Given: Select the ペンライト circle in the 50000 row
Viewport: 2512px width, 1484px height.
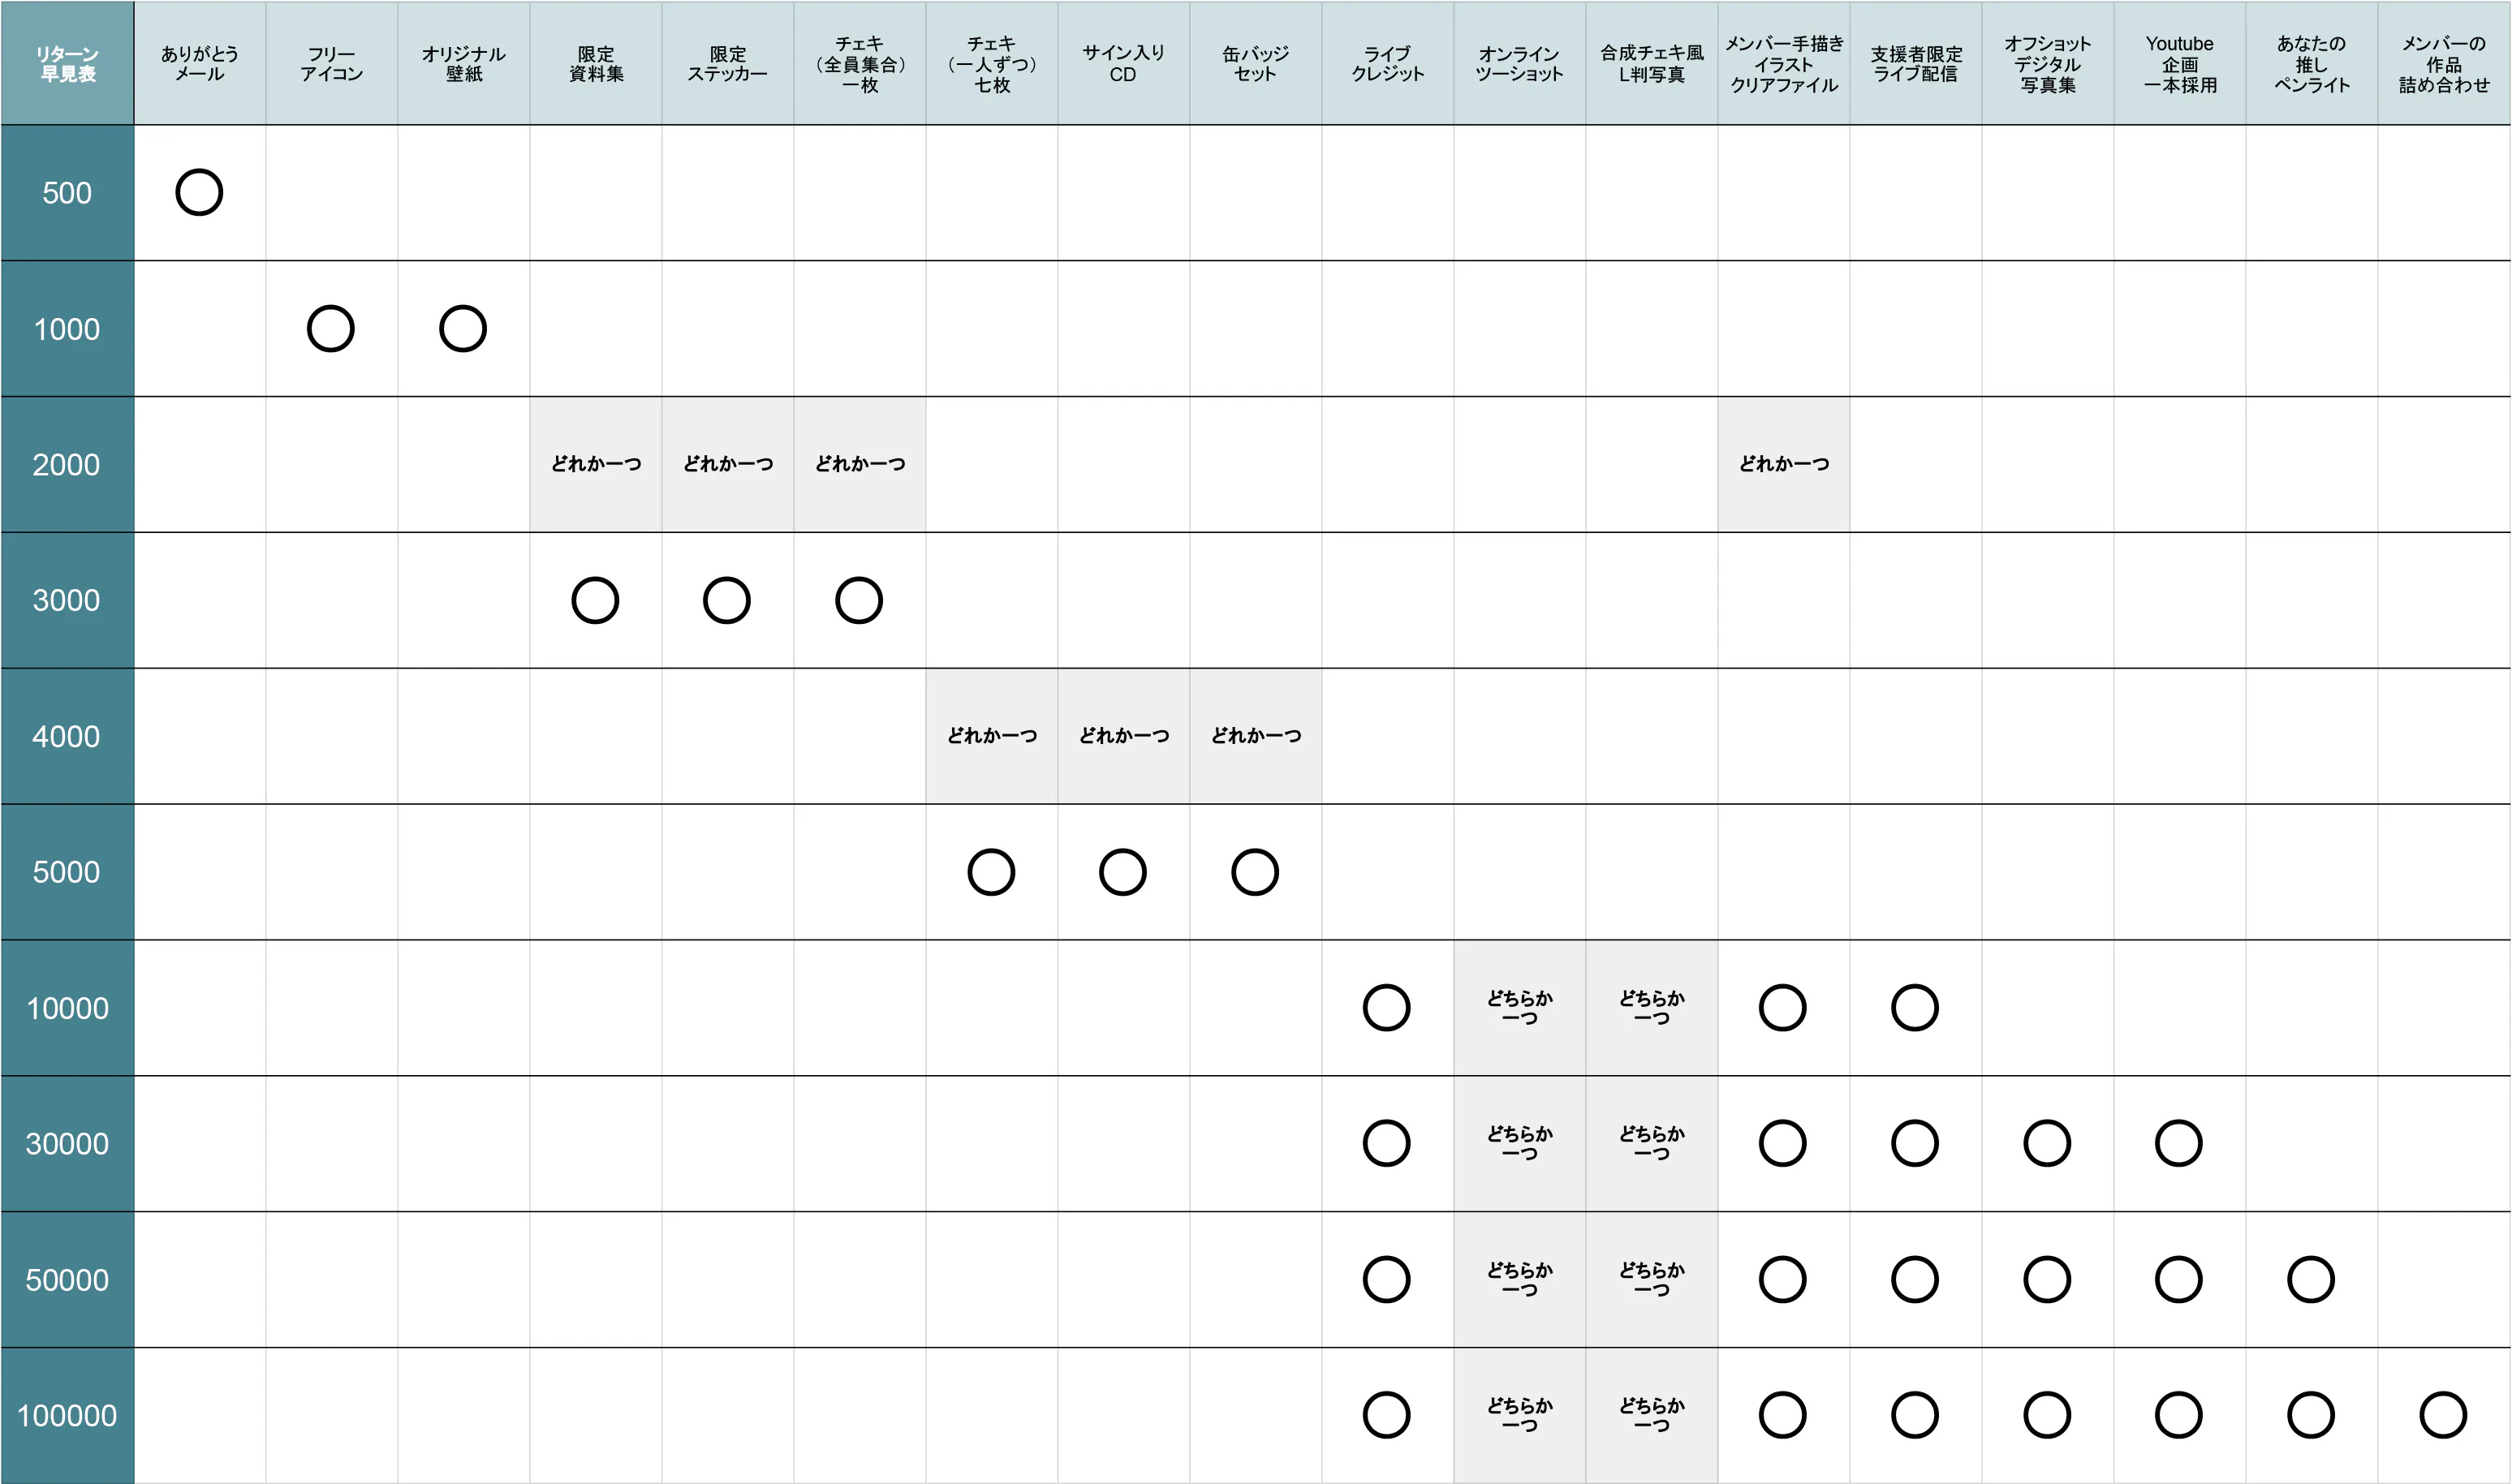Looking at the screenshot, I should coord(2311,1280).
